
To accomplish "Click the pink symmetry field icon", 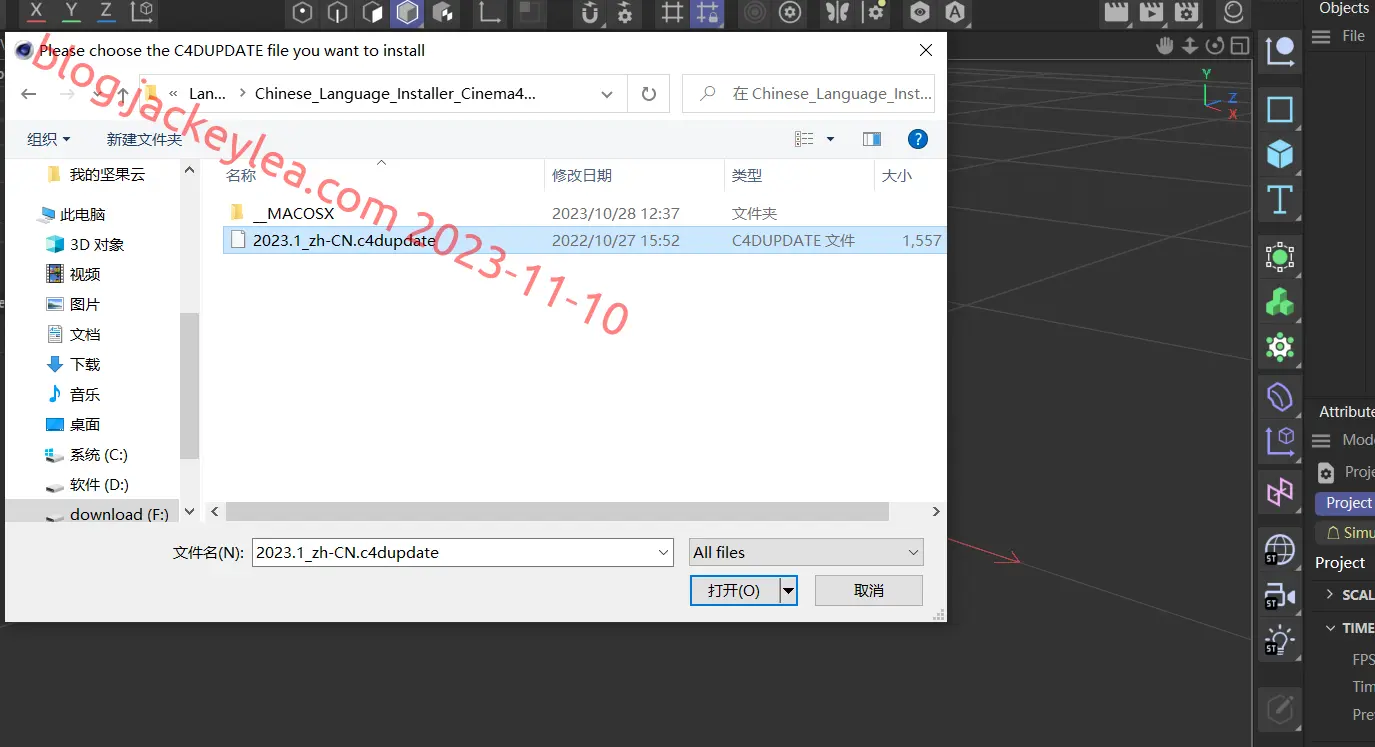I will point(1280,491).
